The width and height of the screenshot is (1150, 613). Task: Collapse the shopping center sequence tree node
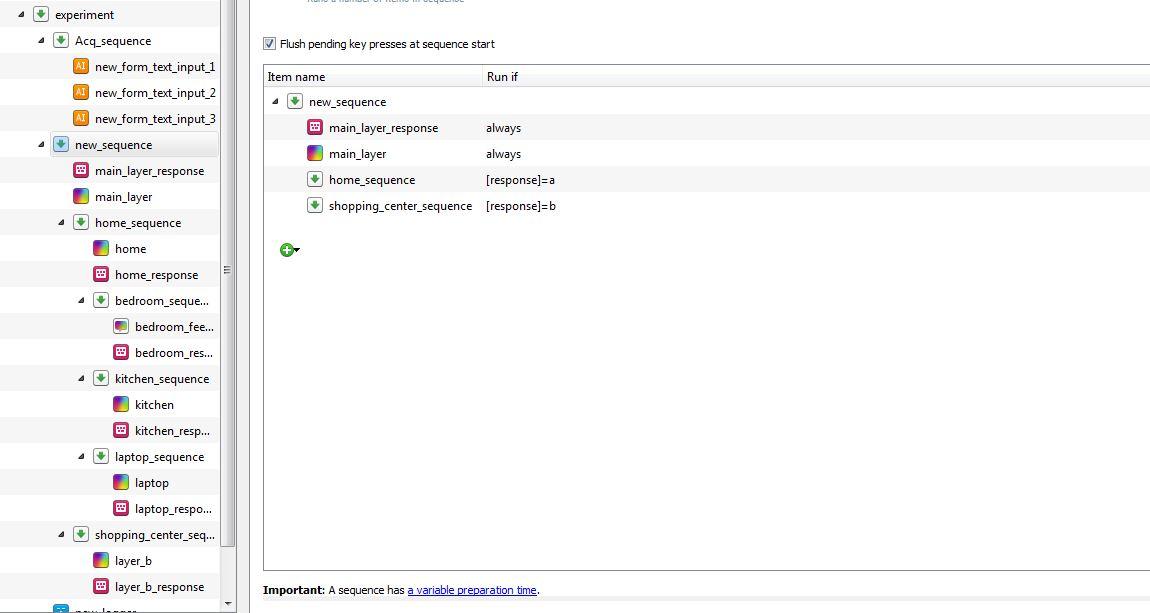point(61,535)
